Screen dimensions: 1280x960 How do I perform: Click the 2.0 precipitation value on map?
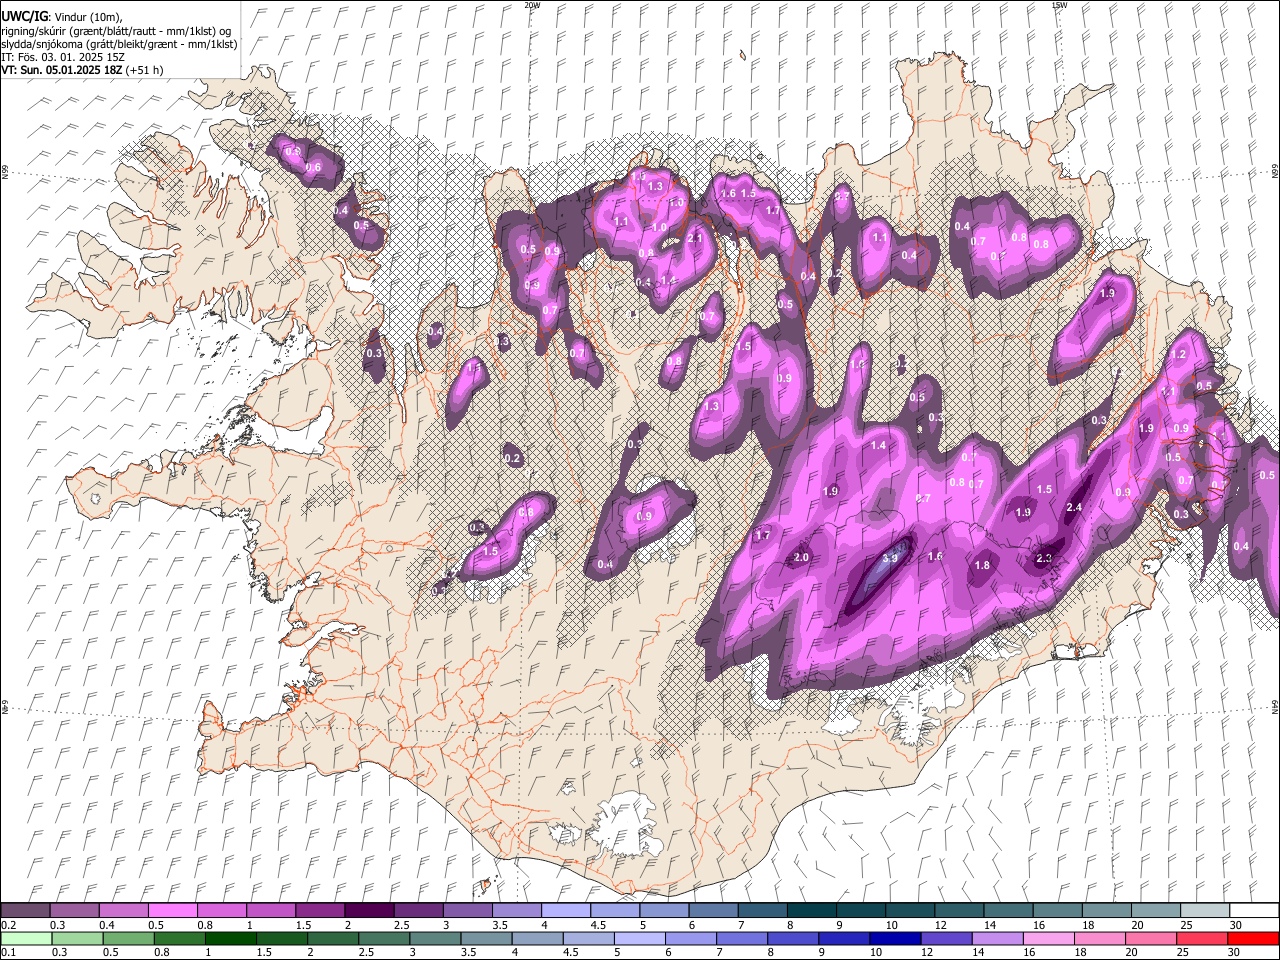pyautogui.click(x=801, y=557)
